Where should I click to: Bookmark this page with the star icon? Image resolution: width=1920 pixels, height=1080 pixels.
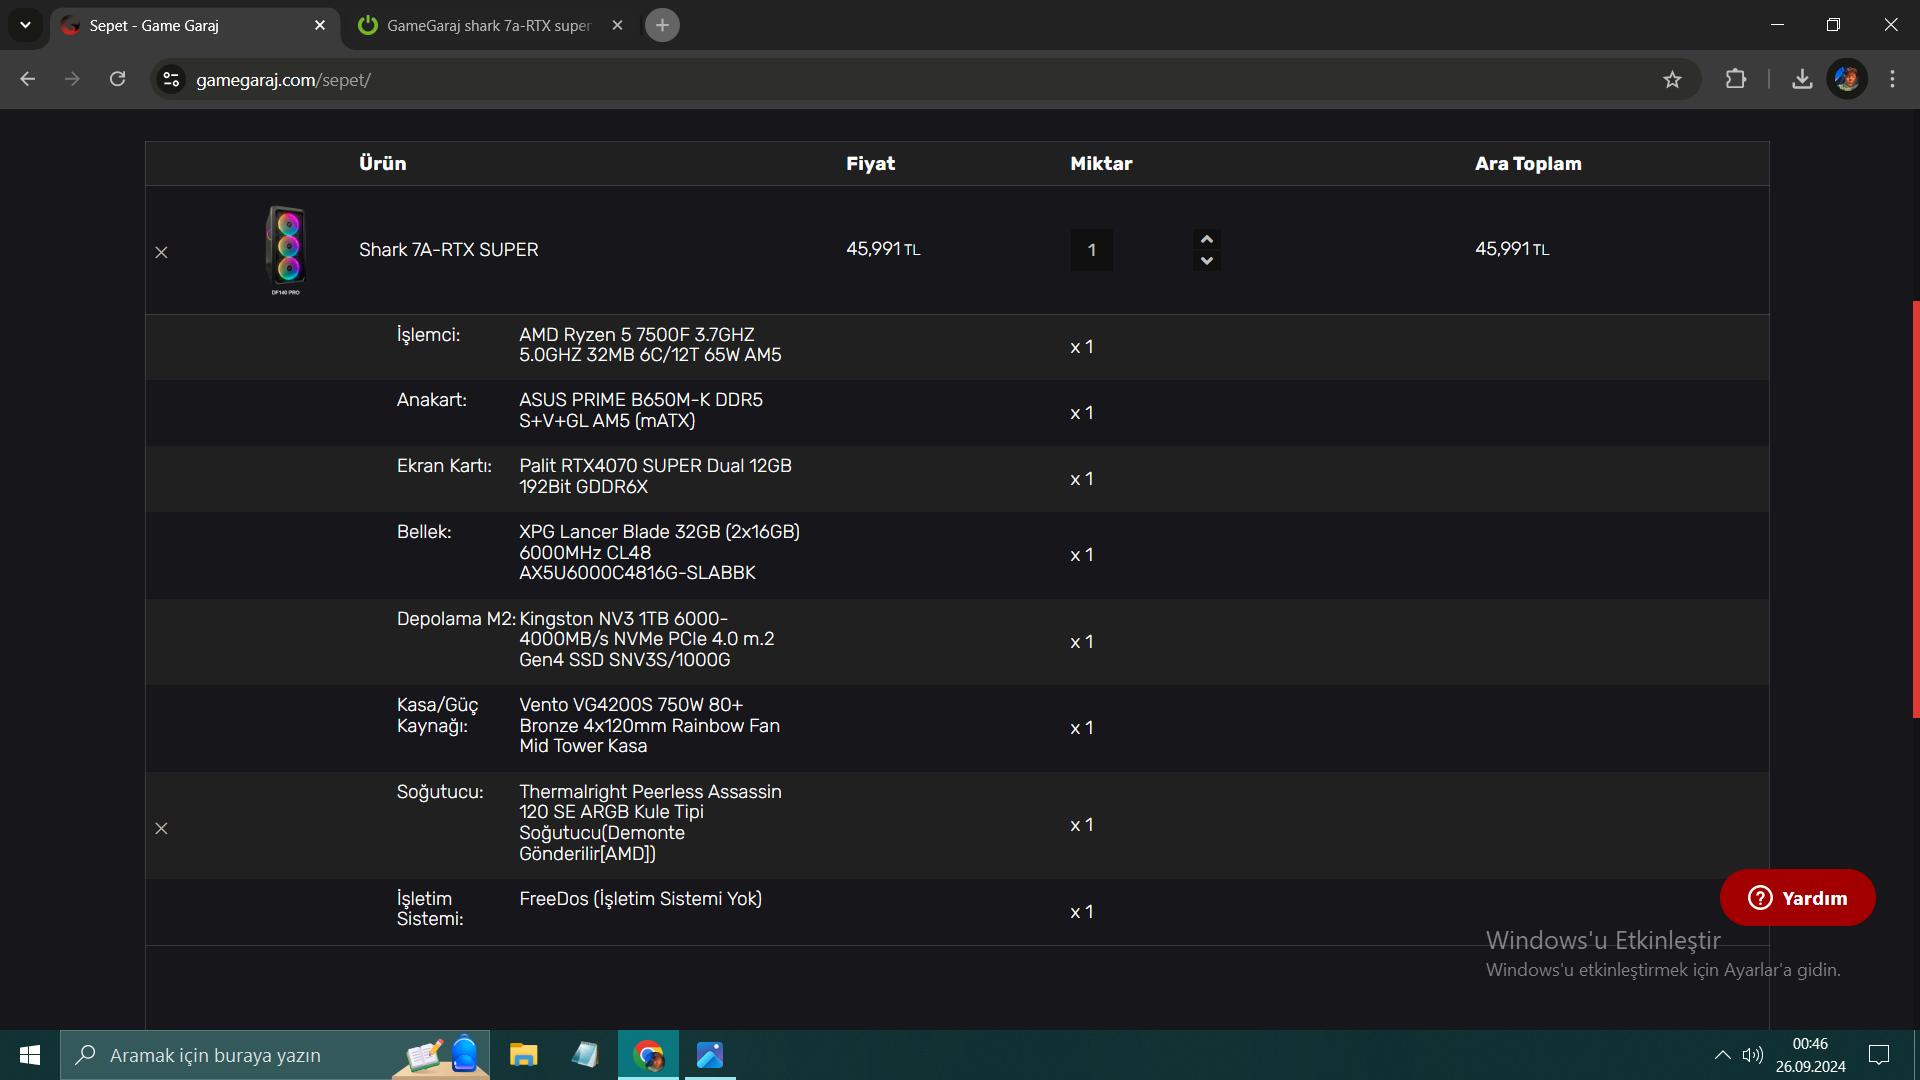tap(1672, 80)
